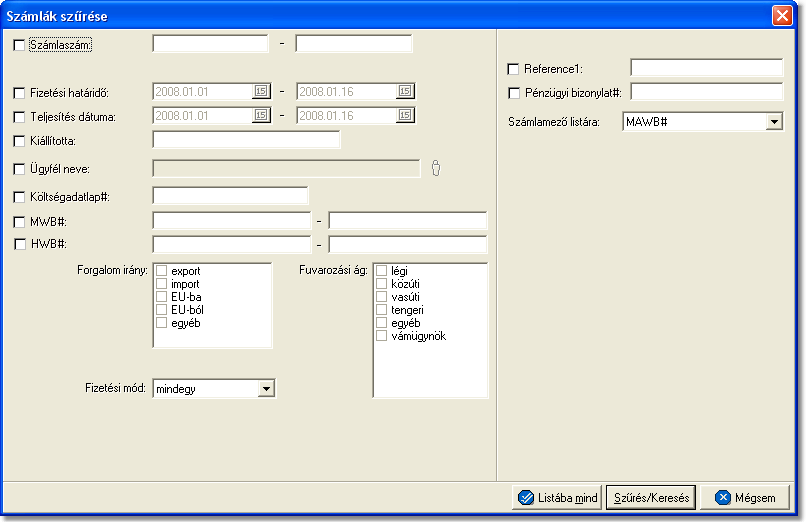Enable the Reference1 checkbox
The height and width of the screenshot is (524, 806).
[x=513, y=69]
